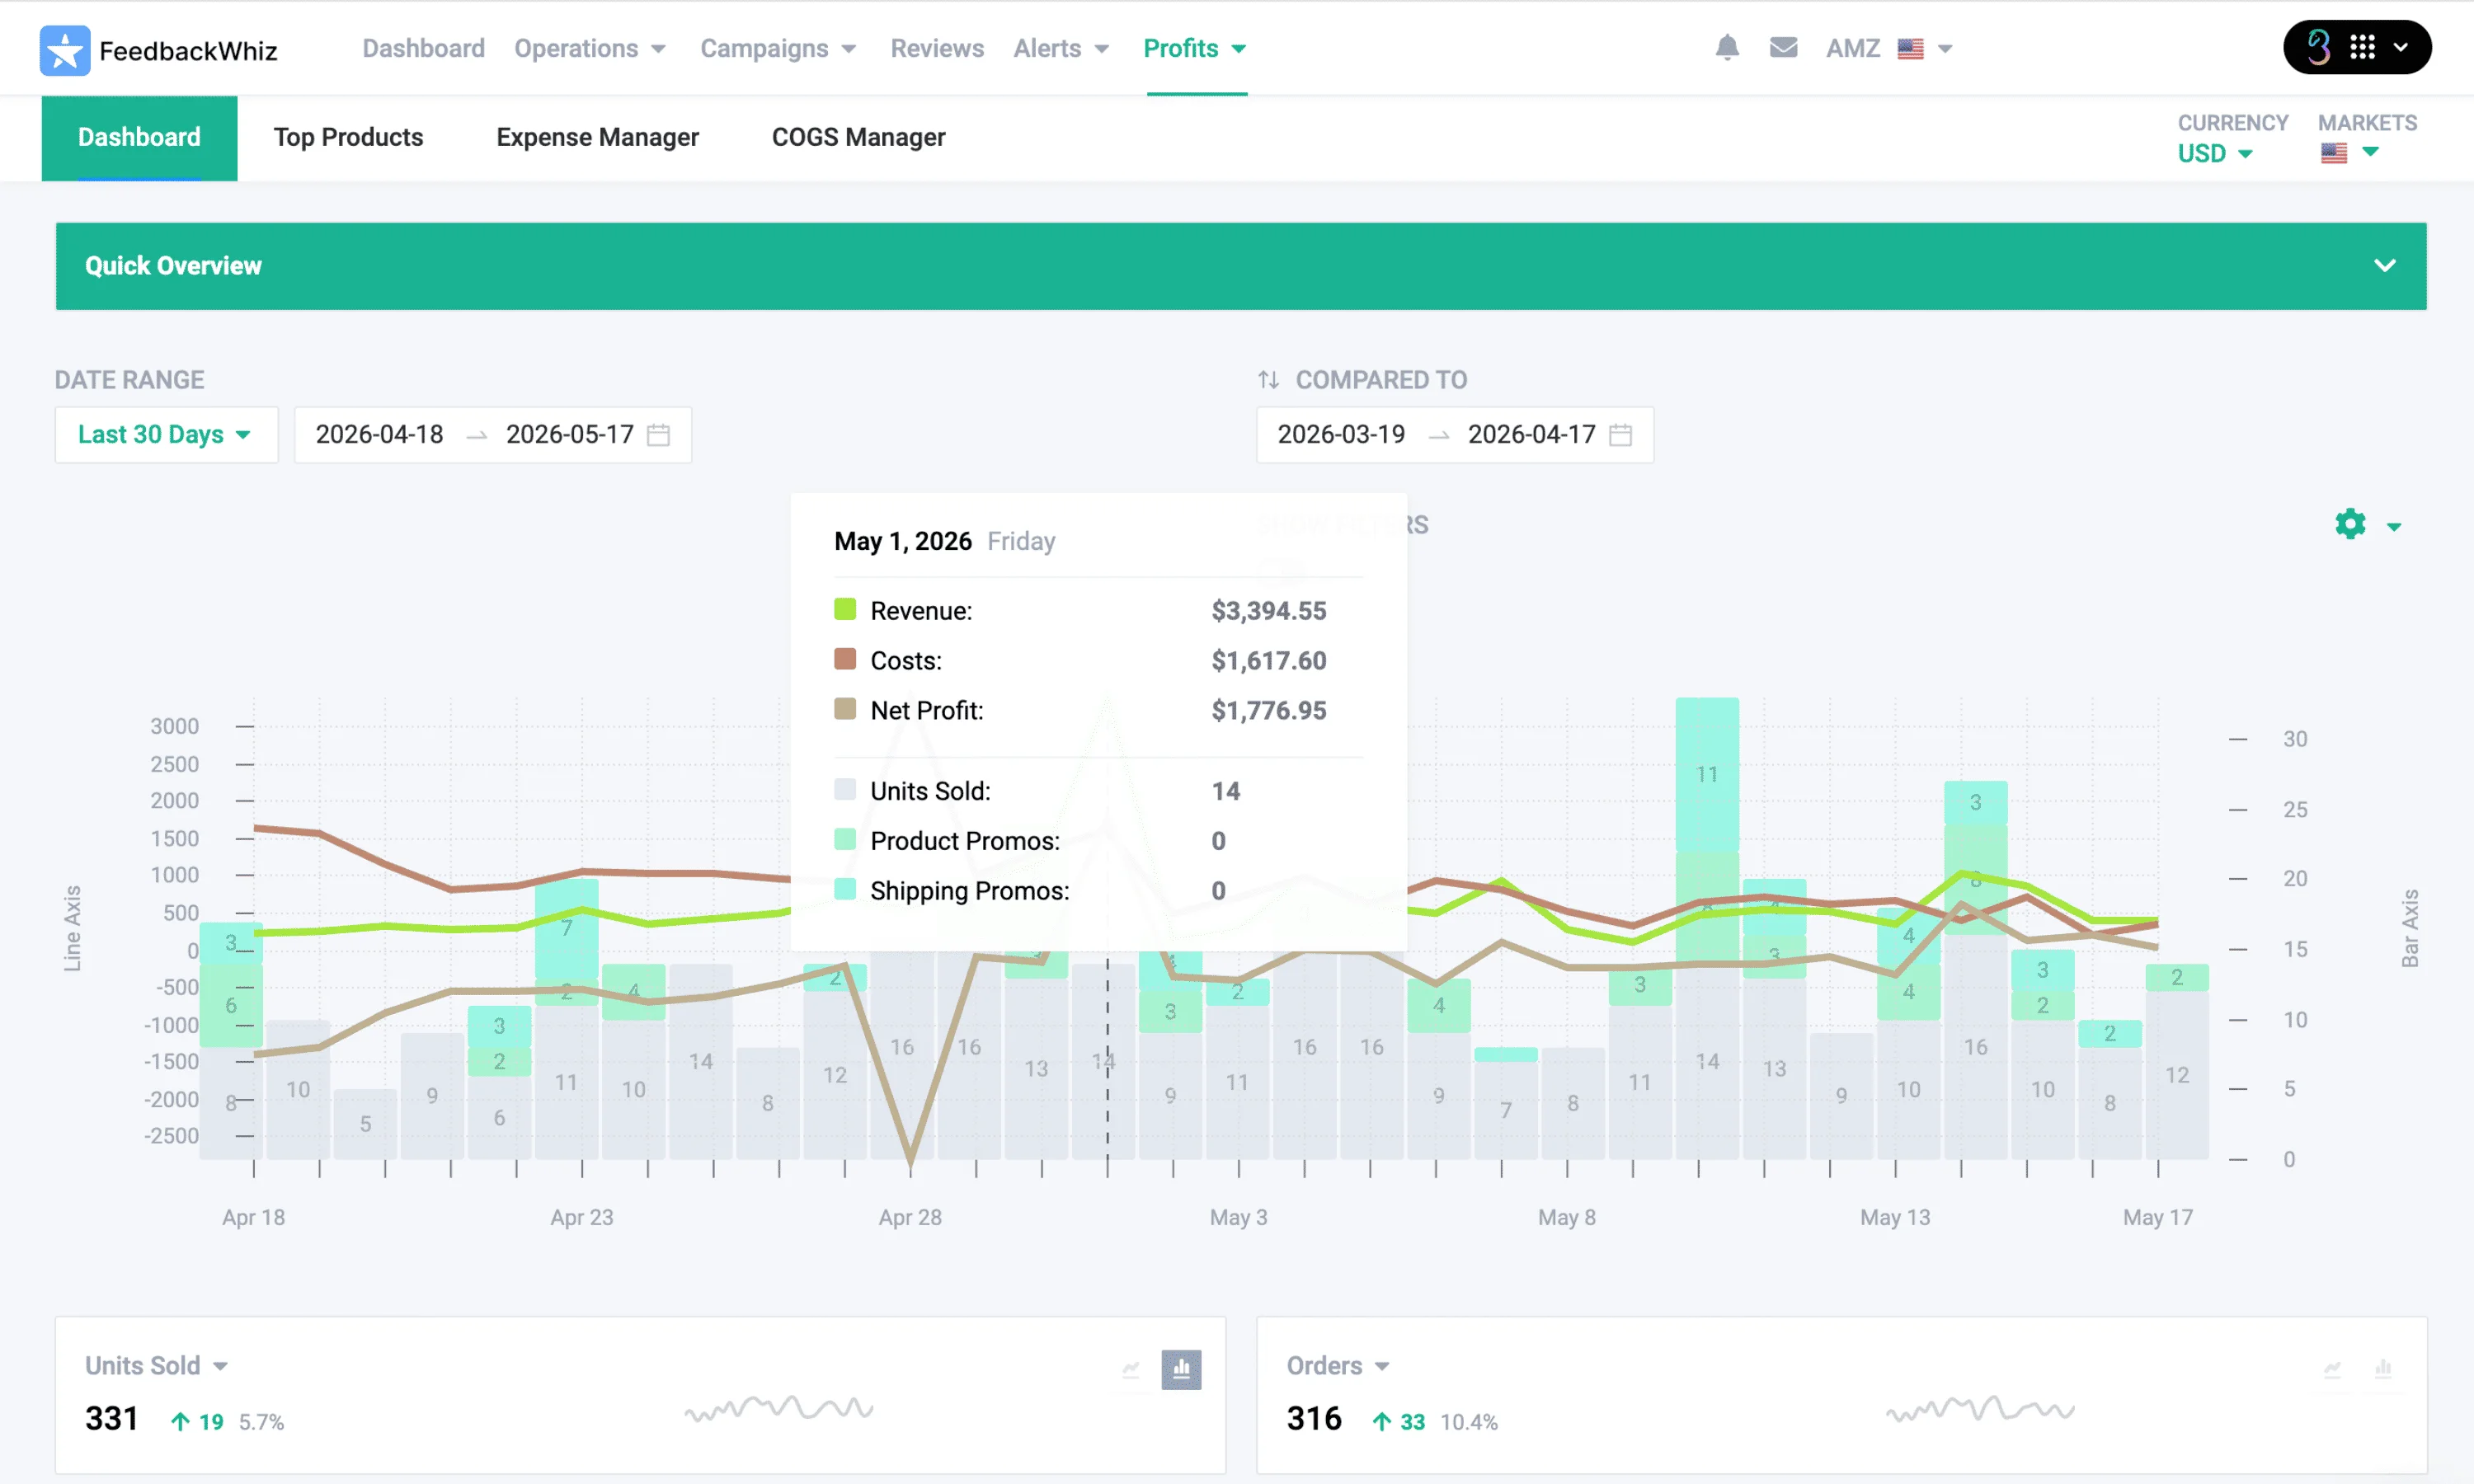Click the Units Sold gray swatch in tooltip
The image size is (2474, 1484).
click(845, 790)
